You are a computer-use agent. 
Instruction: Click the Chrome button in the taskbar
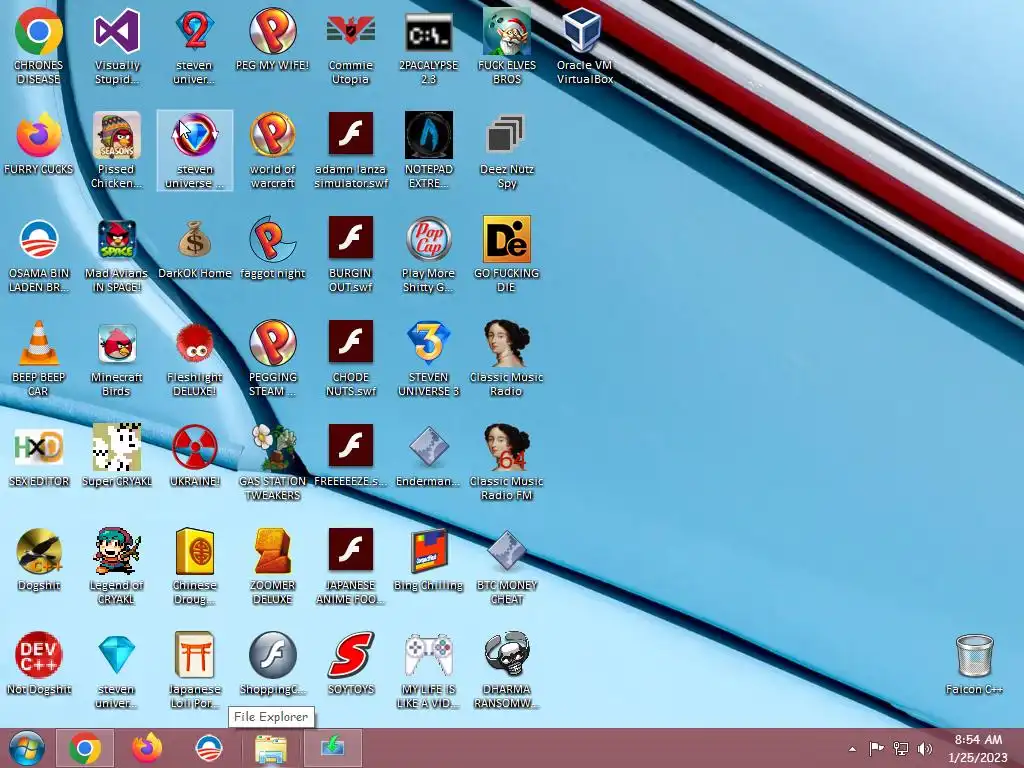85,748
